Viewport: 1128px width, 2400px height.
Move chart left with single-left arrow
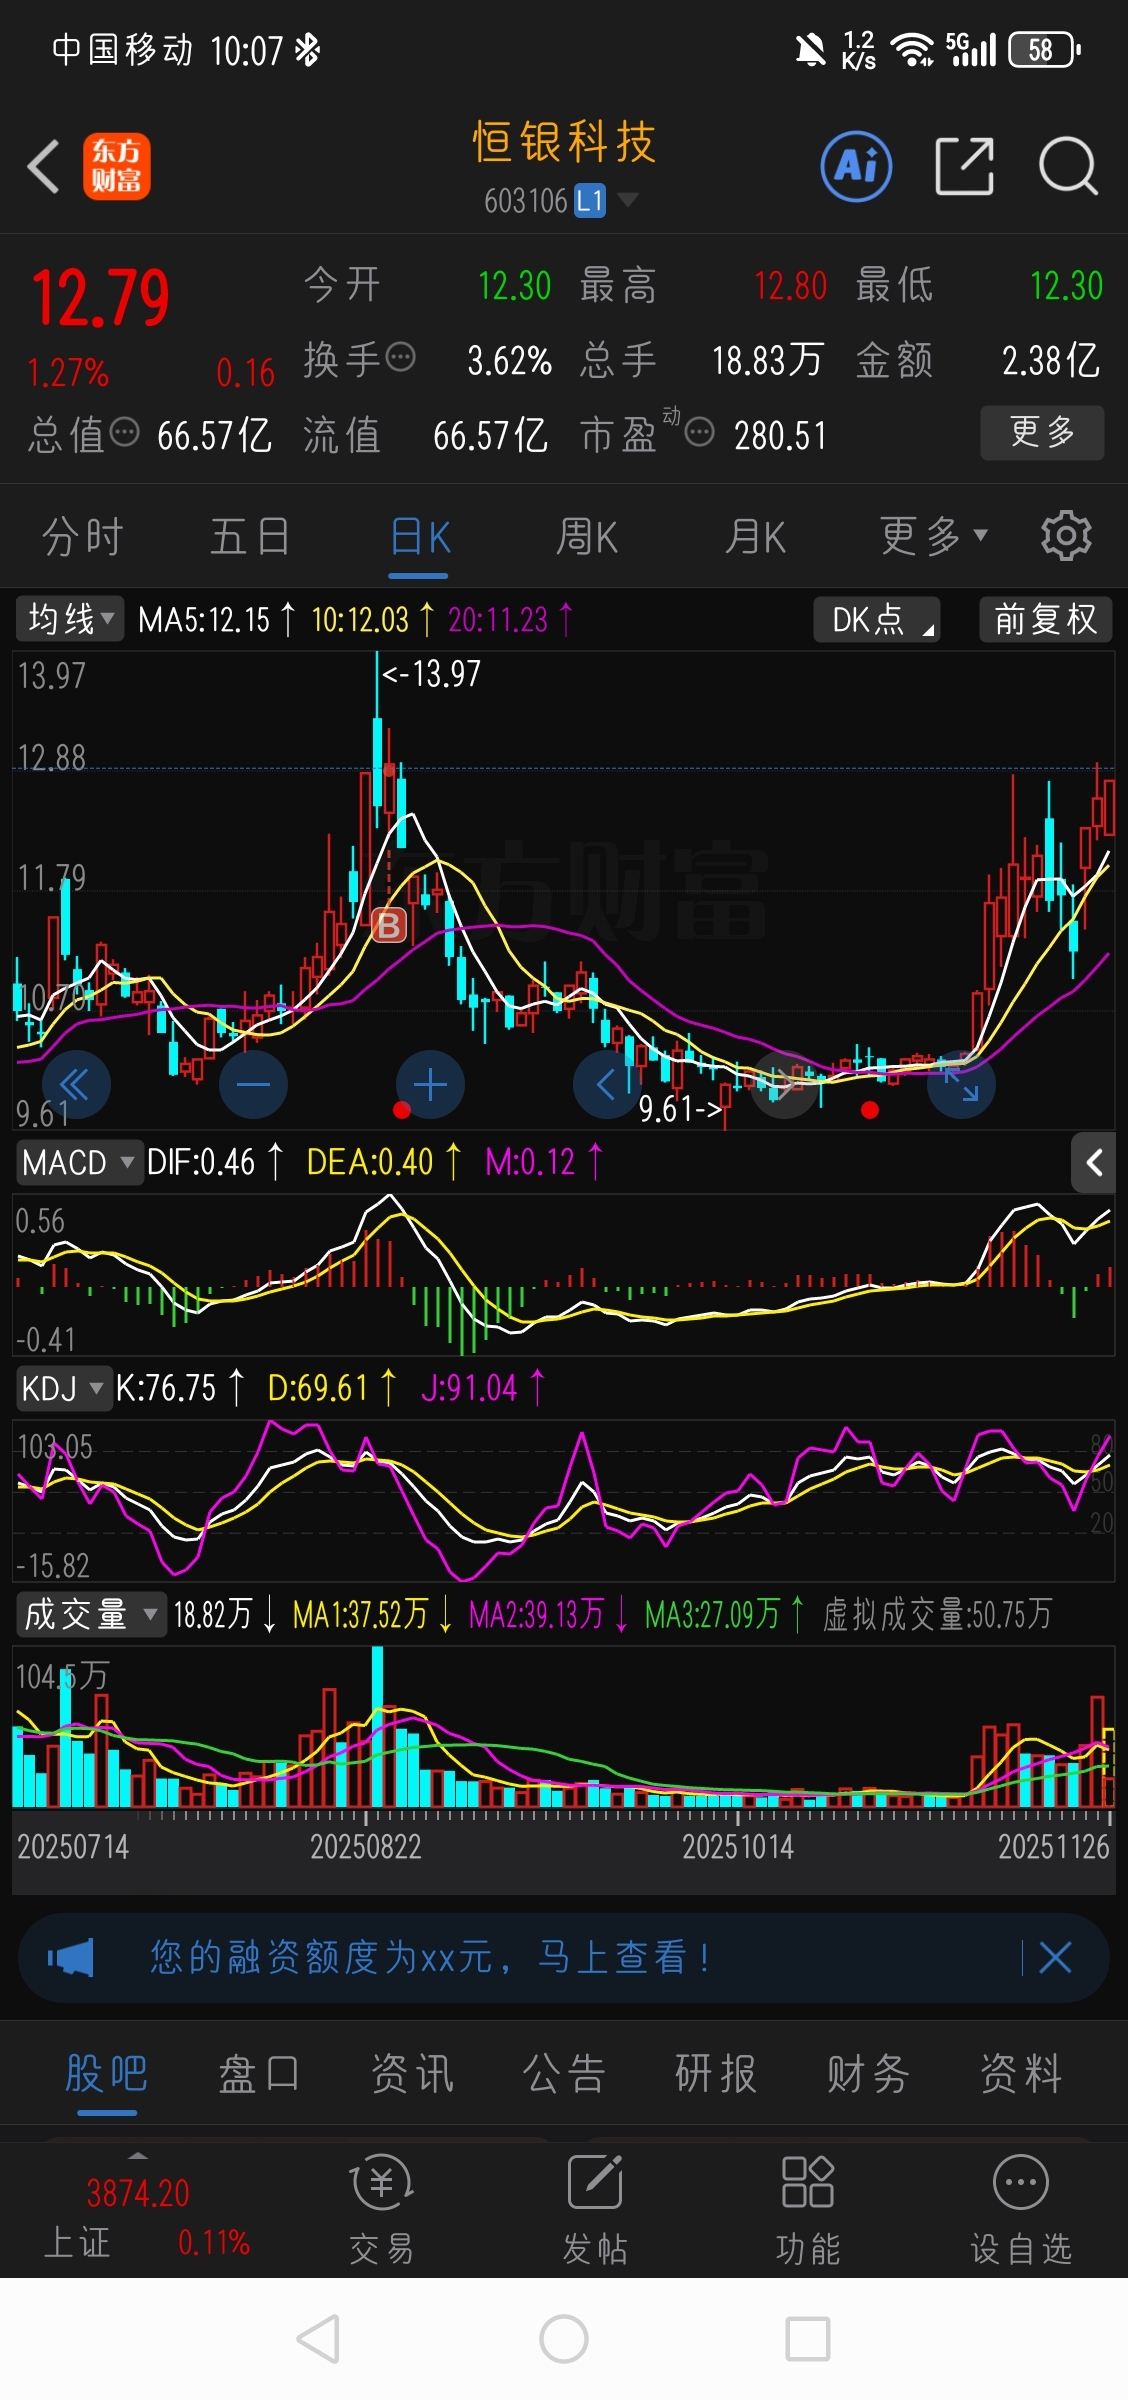pos(607,1085)
